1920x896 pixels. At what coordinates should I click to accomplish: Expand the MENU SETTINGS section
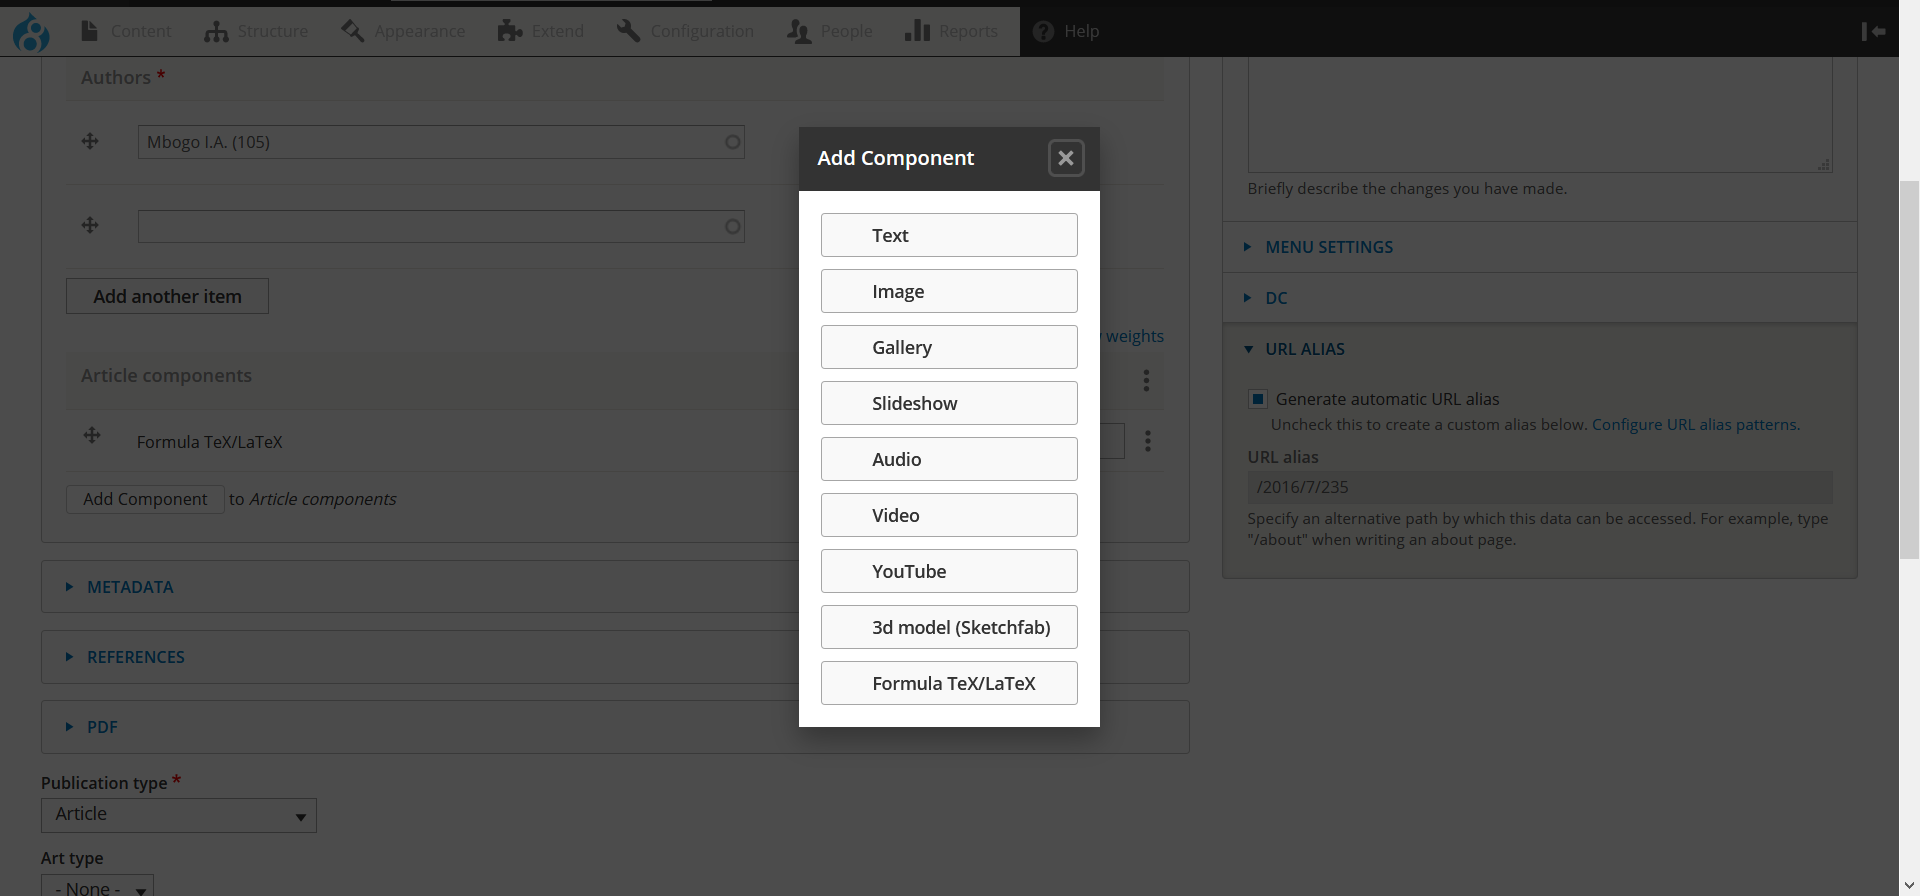(1328, 247)
